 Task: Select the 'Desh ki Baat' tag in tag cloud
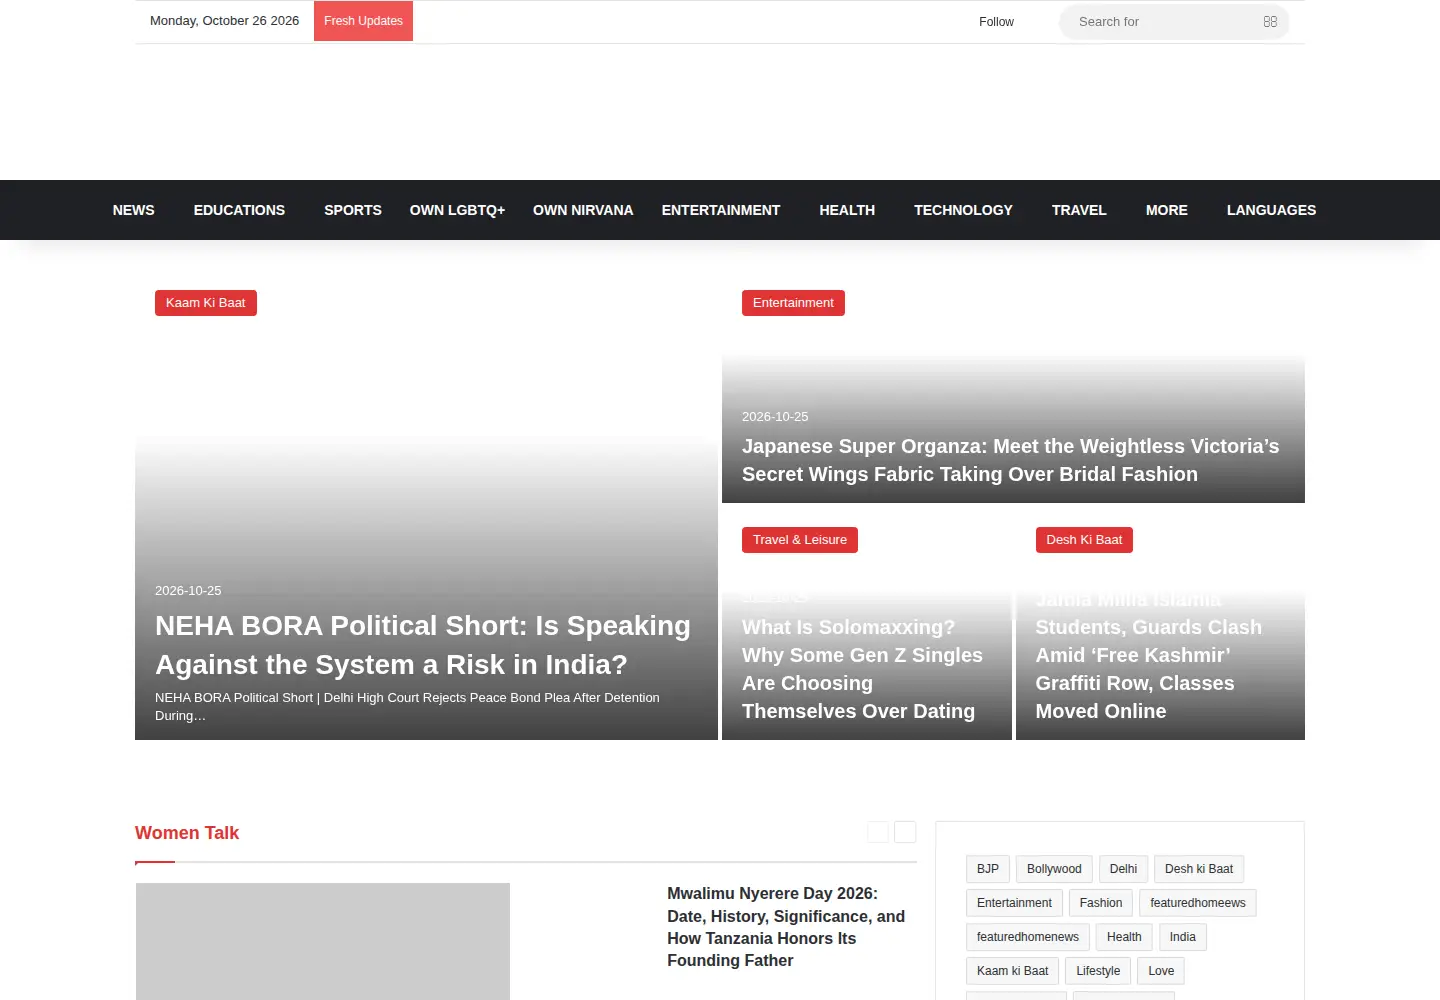1199,869
